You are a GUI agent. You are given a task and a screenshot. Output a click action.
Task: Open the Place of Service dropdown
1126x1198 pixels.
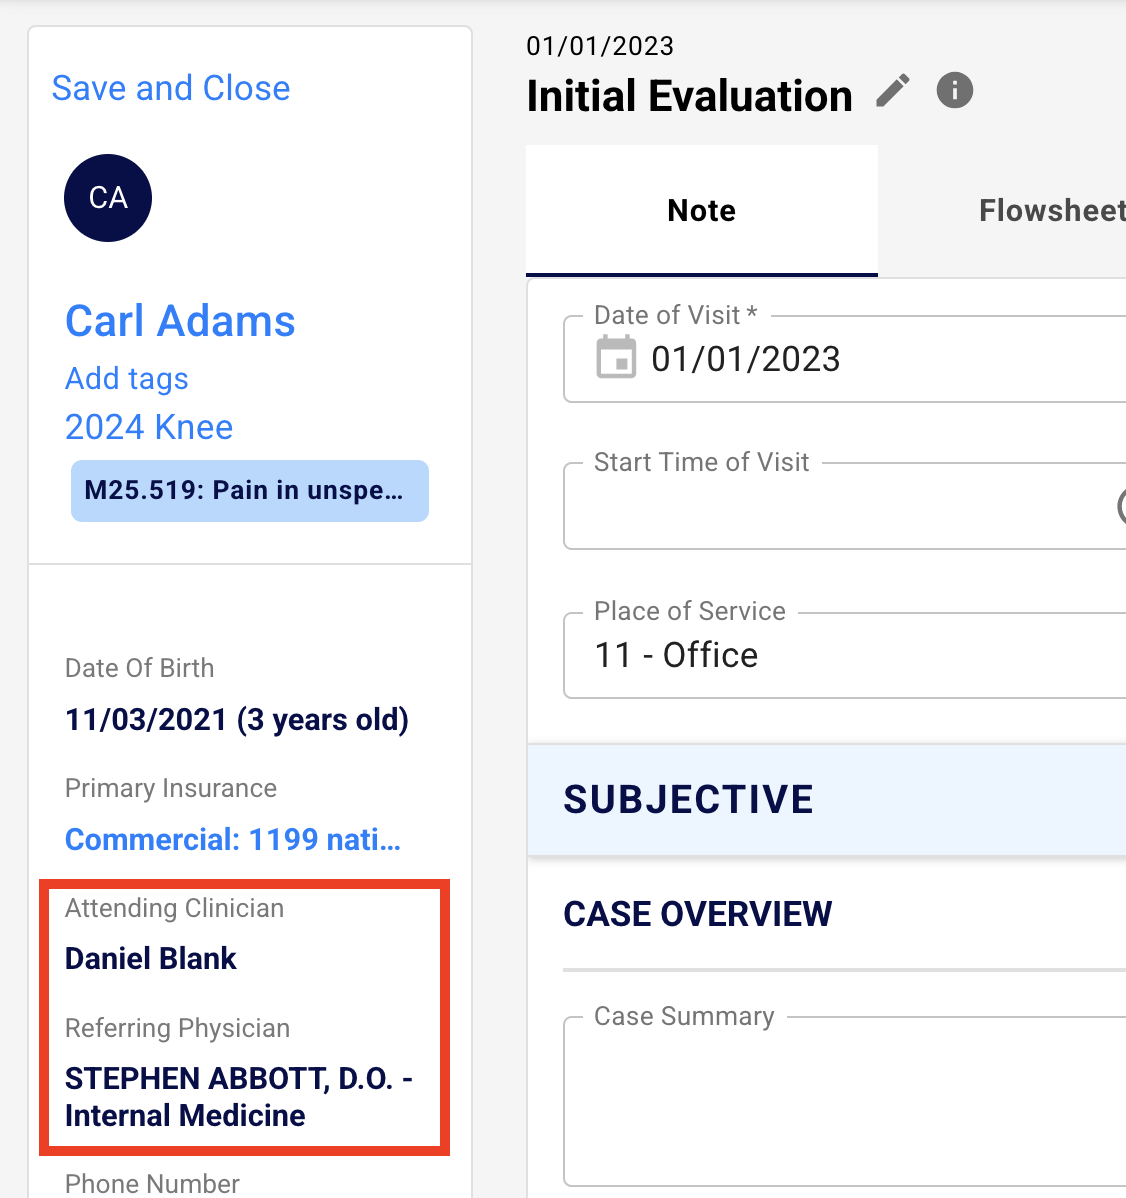tap(844, 656)
